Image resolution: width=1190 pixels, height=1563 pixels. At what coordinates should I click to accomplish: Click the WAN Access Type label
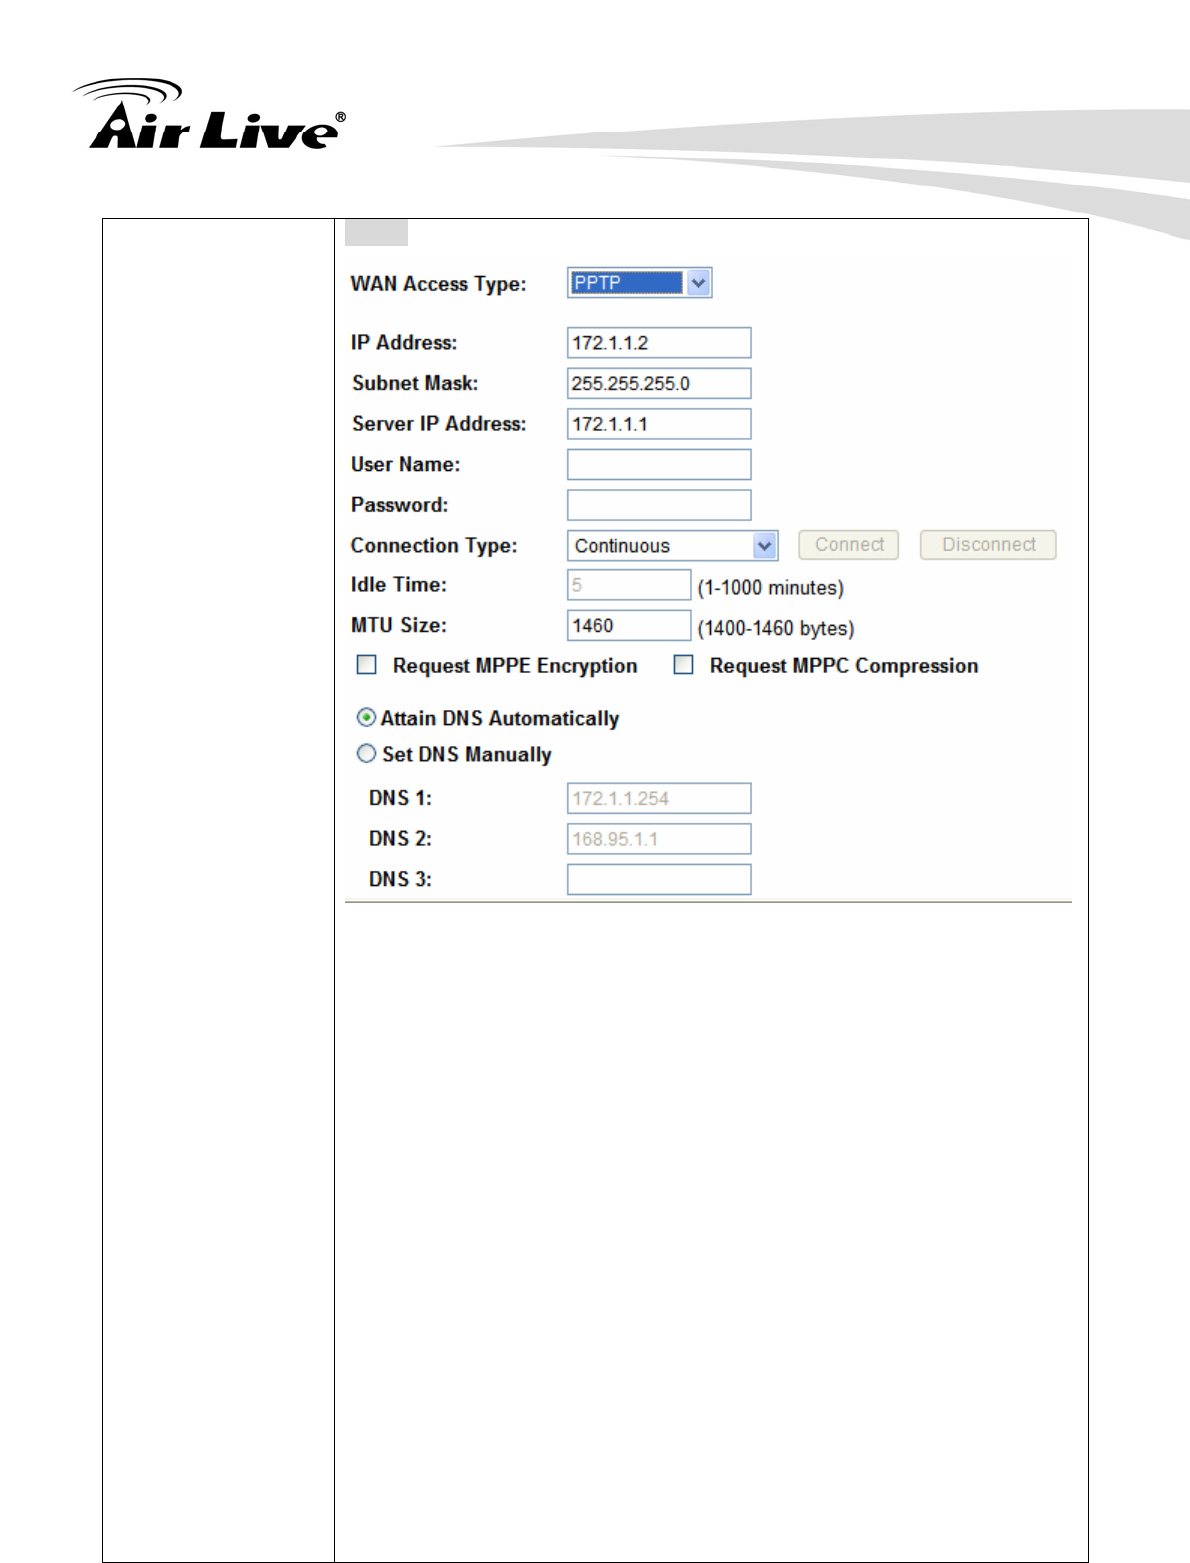438,284
